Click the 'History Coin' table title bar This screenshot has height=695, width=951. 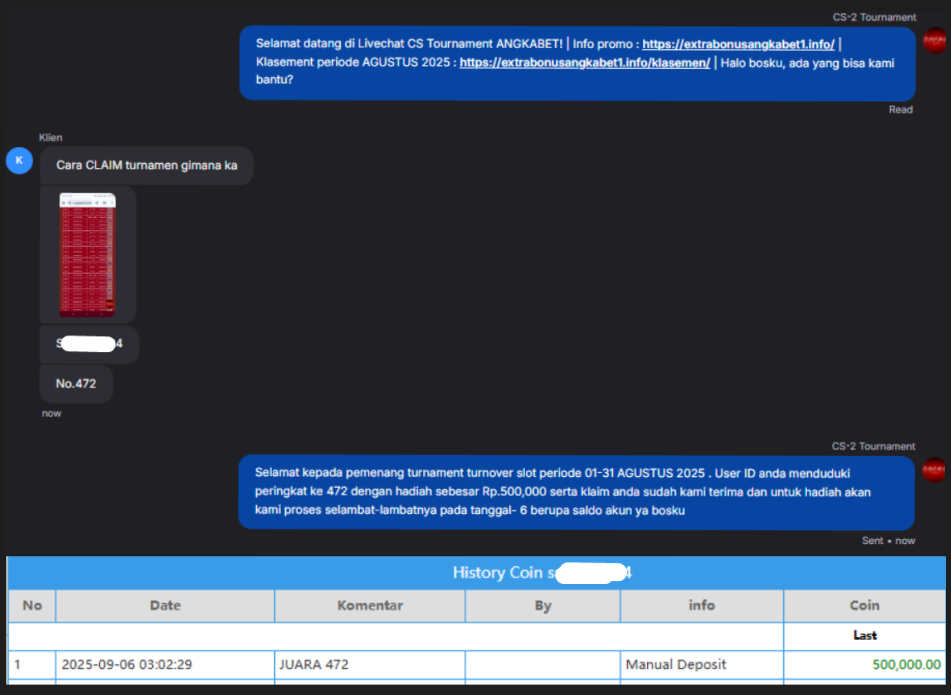tap(476, 572)
